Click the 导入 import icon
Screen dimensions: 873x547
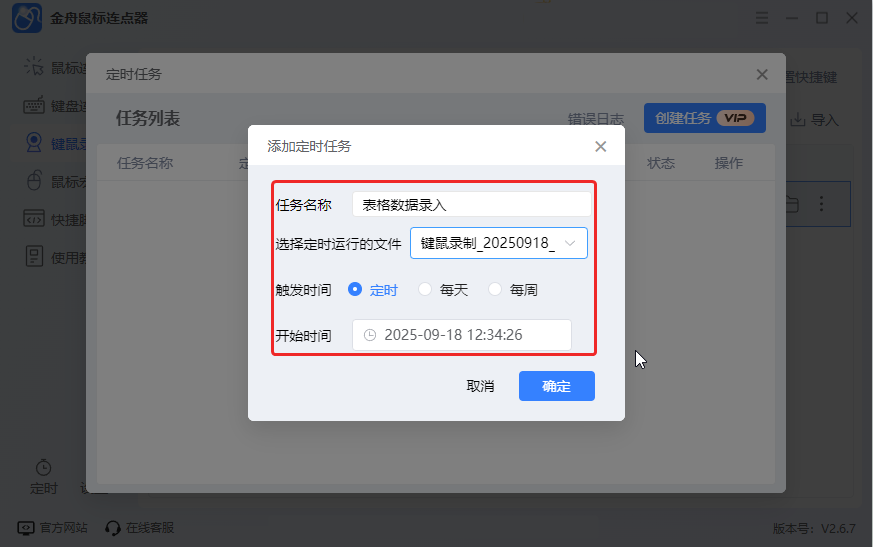(x=798, y=119)
